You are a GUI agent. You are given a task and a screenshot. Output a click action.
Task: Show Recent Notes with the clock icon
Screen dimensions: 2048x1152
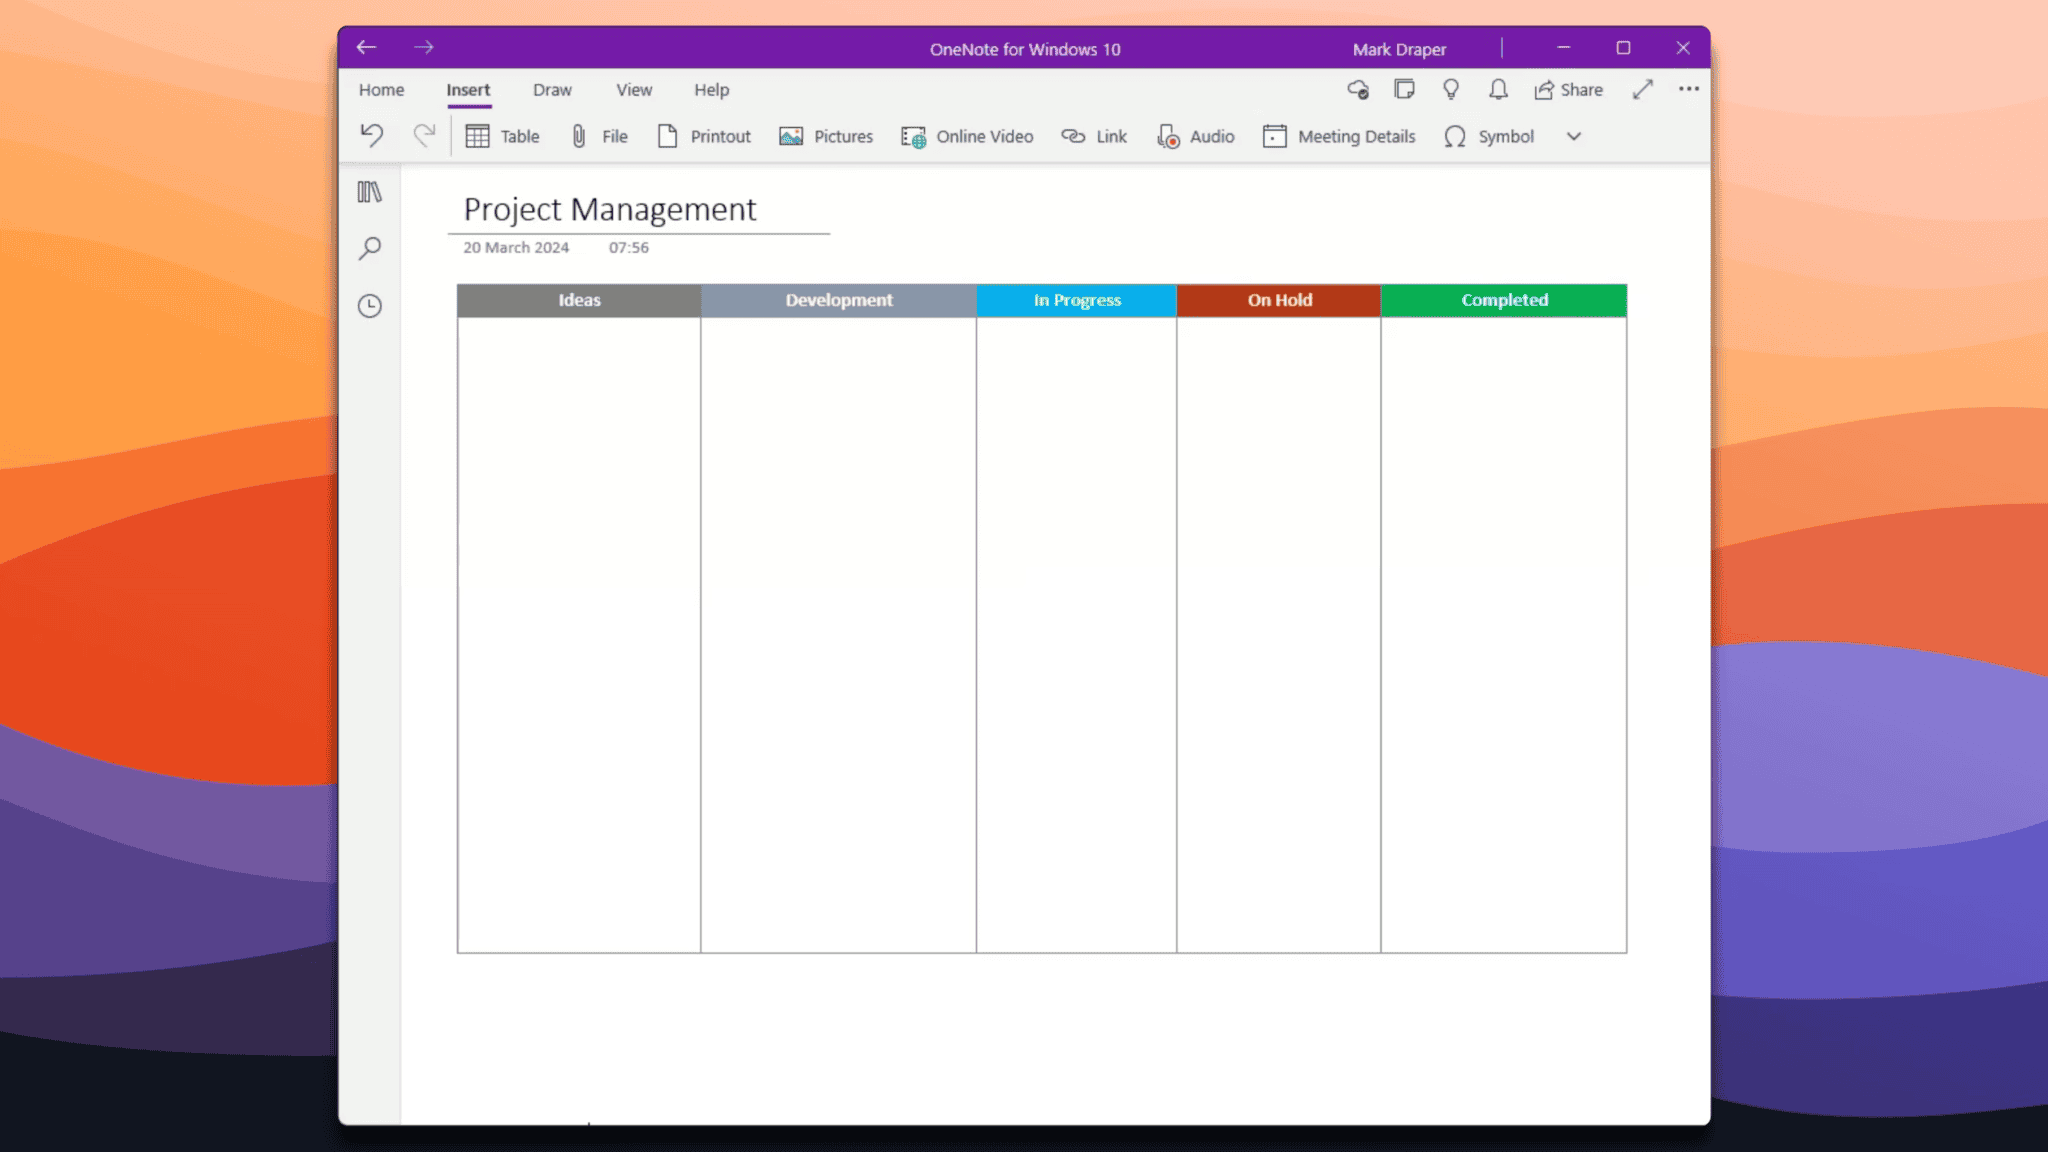369,306
